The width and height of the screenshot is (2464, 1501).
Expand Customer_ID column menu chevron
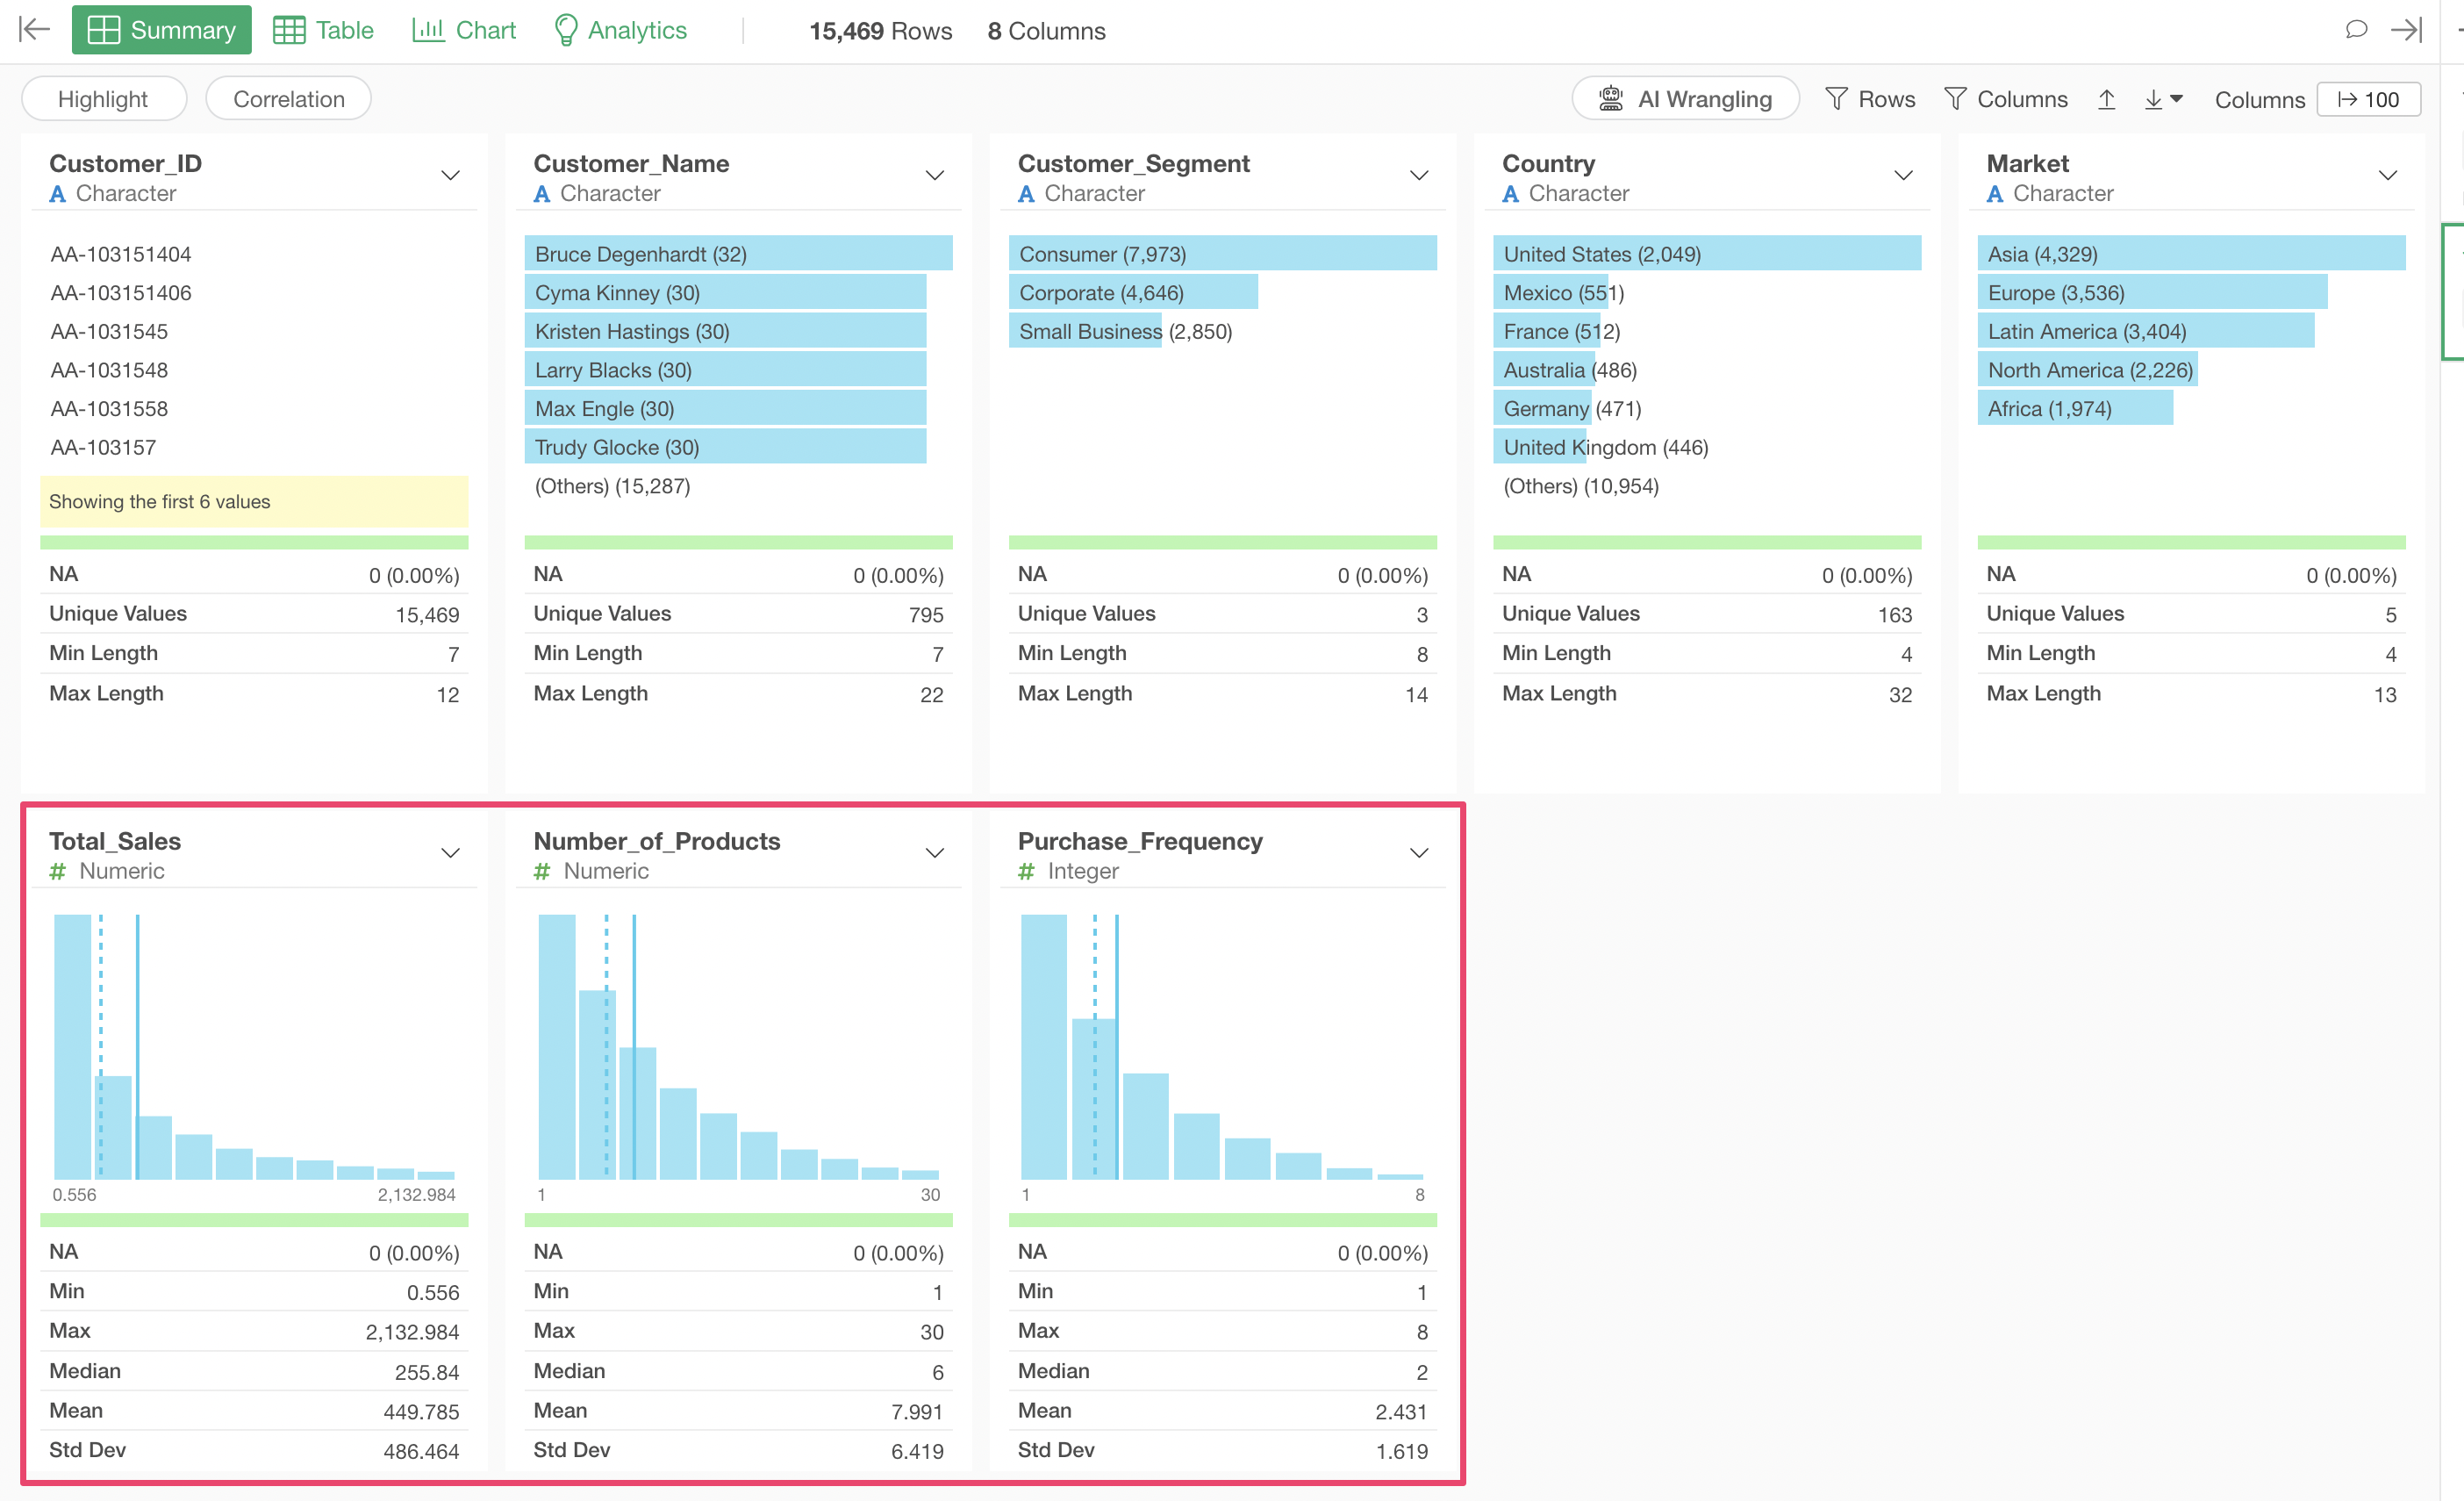coord(450,176)
